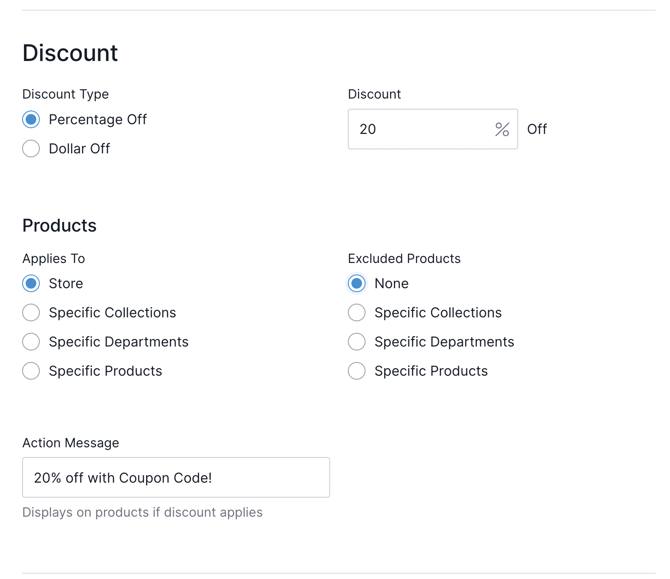Click the Action Message label

(x=70, y=443)
